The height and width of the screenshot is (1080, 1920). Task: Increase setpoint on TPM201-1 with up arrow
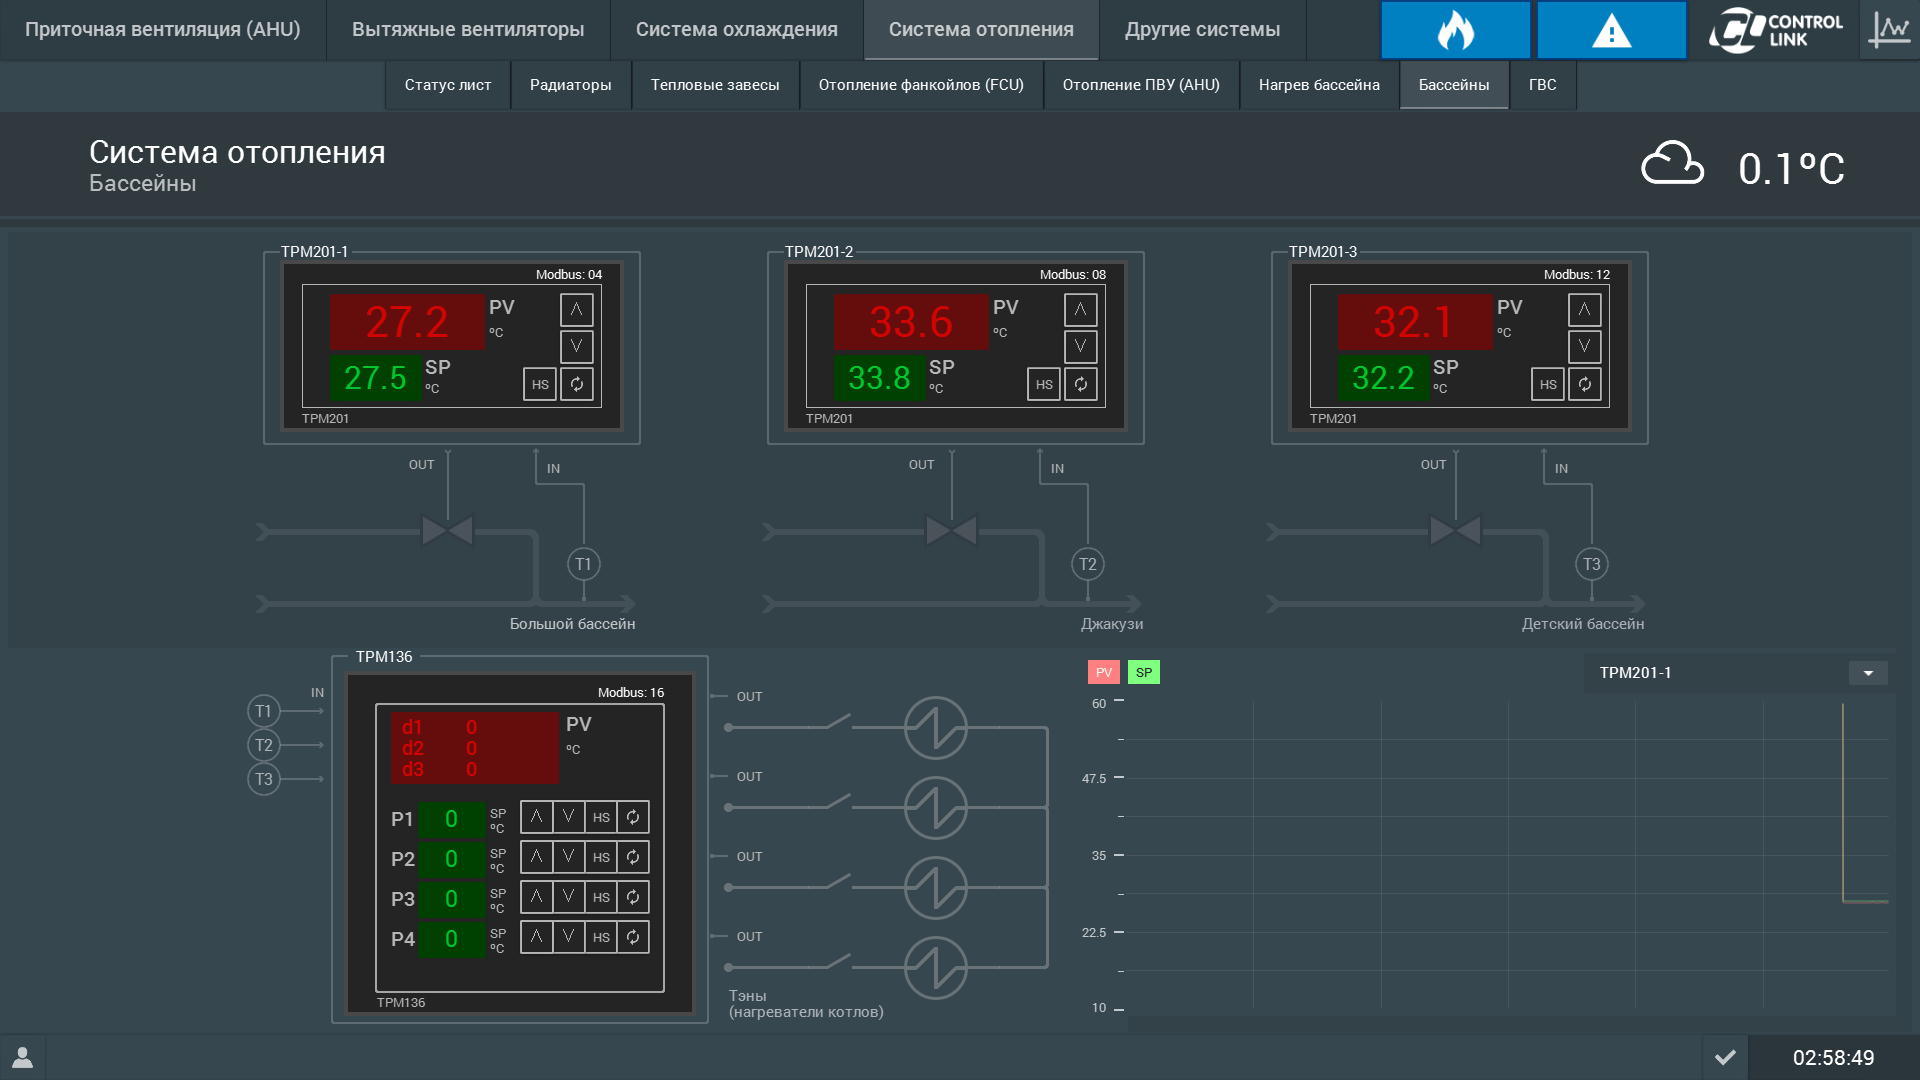click(x=577, y=309)
